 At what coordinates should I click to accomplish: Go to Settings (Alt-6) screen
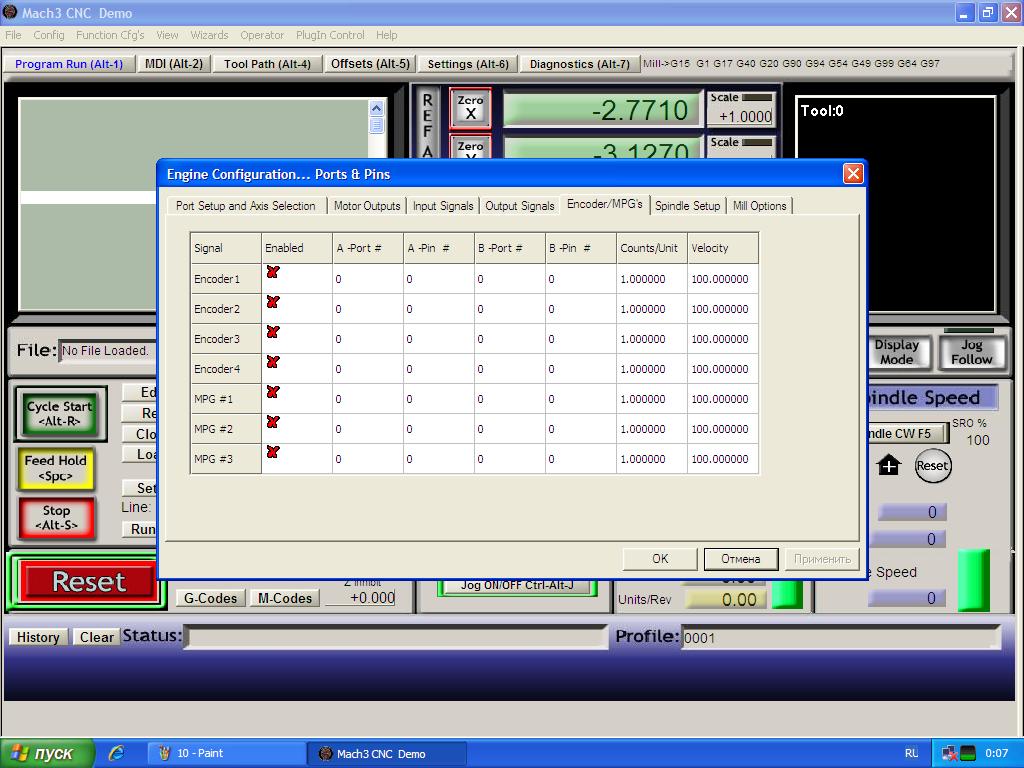click(468, 64)
